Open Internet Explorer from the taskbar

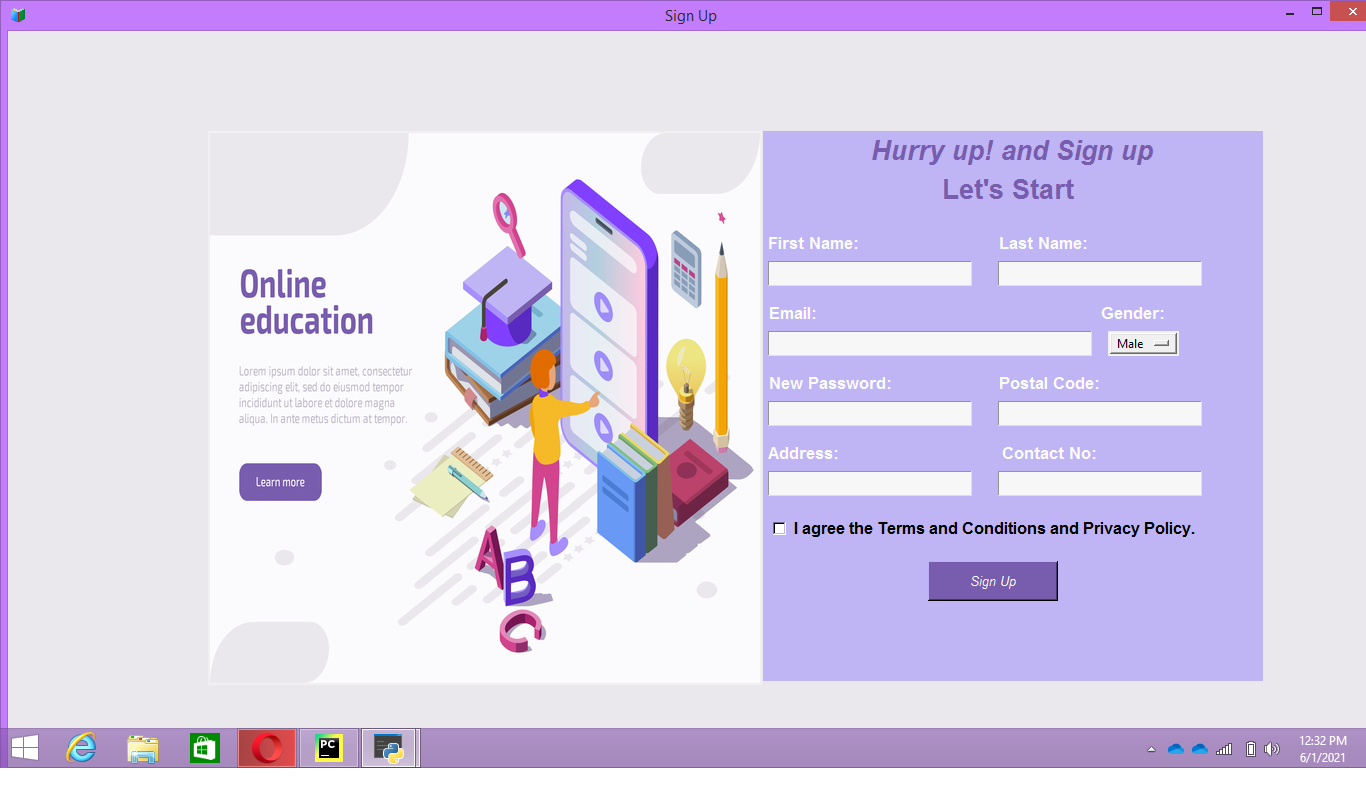[x=82, y=747]
